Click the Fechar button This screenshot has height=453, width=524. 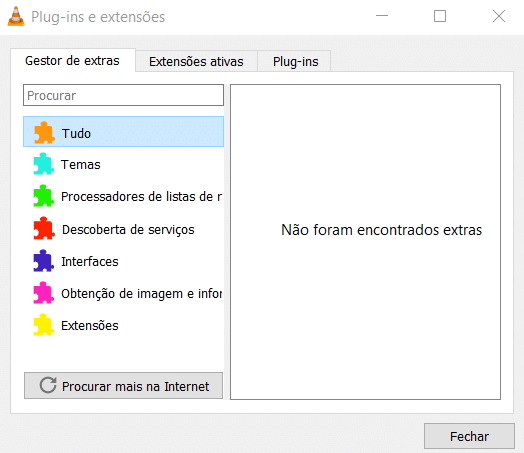tap(469, 436)
